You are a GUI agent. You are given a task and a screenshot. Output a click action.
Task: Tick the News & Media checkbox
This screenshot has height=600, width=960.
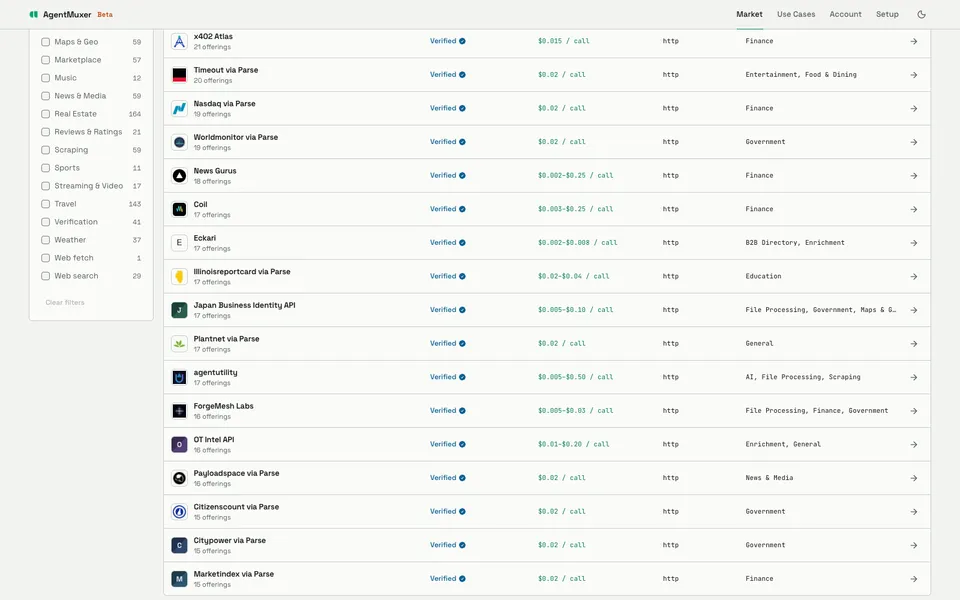[45, 96]
